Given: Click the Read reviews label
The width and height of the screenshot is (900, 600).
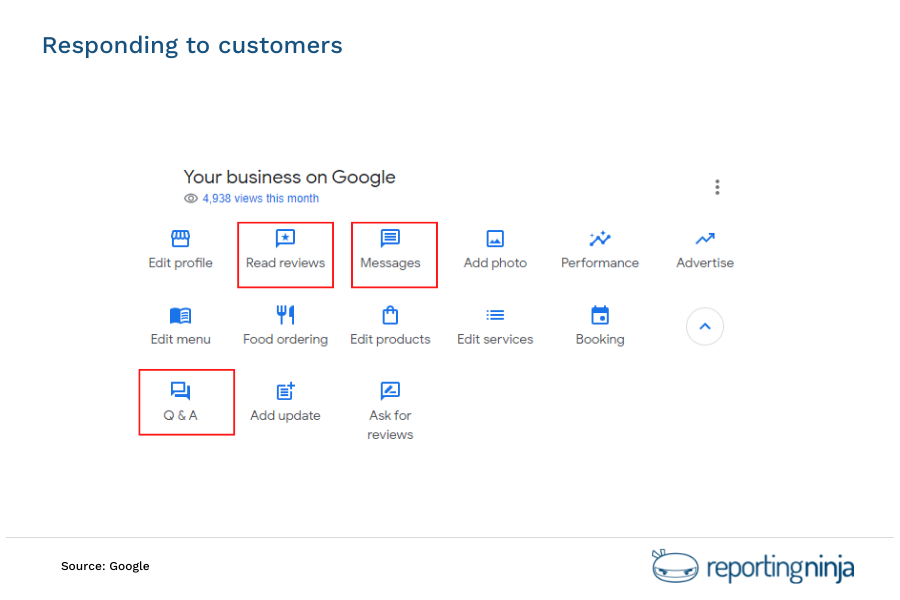Looking at the screenshot, I should pyautogui.click(x=285, y=262).
